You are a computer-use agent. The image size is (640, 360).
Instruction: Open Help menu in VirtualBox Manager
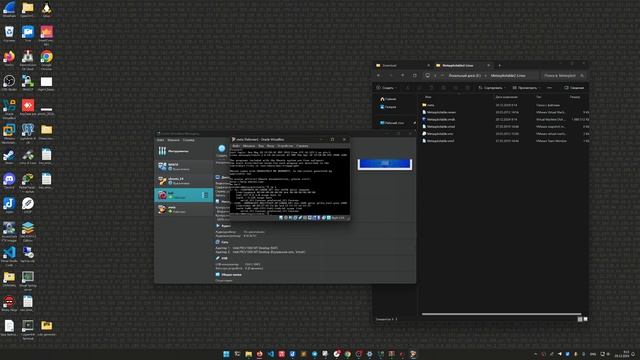pos(189,140)
